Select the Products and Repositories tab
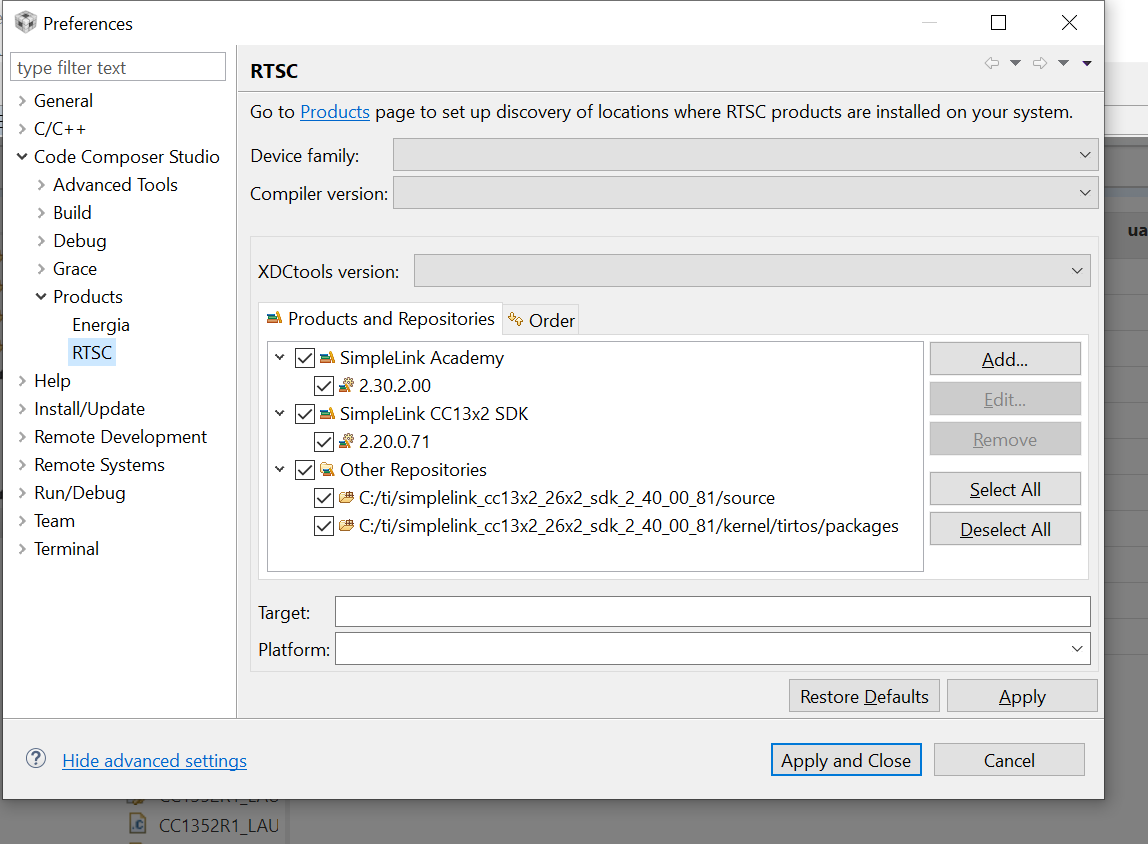Image resolution: width=1148 pixels, height=844 pixels. (x=381, y=319)
